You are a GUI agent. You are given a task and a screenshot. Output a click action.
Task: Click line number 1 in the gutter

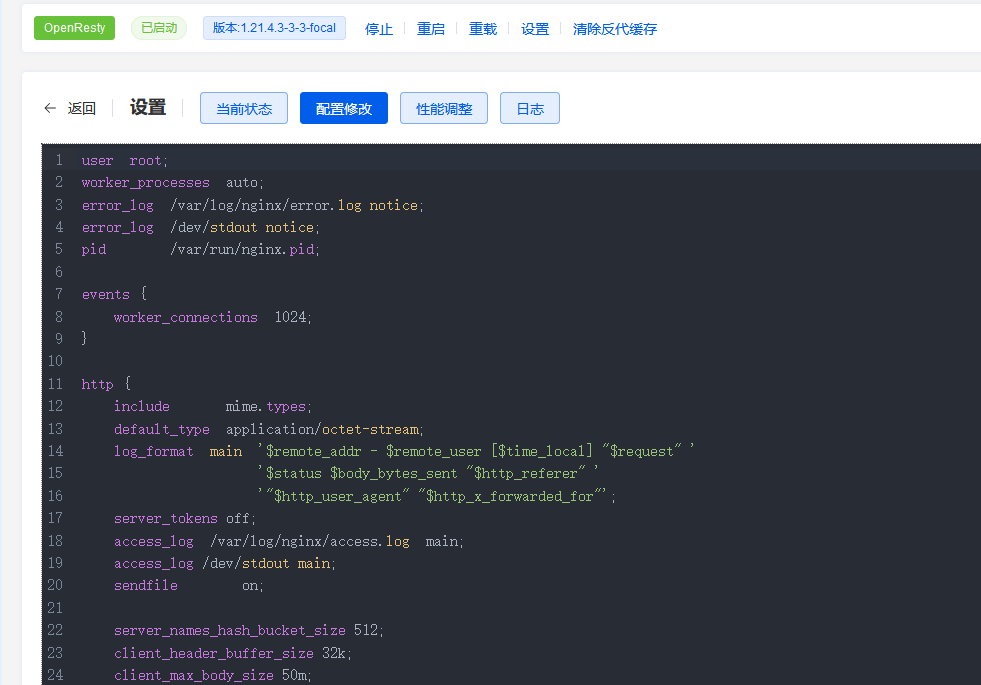pos(59,160)
